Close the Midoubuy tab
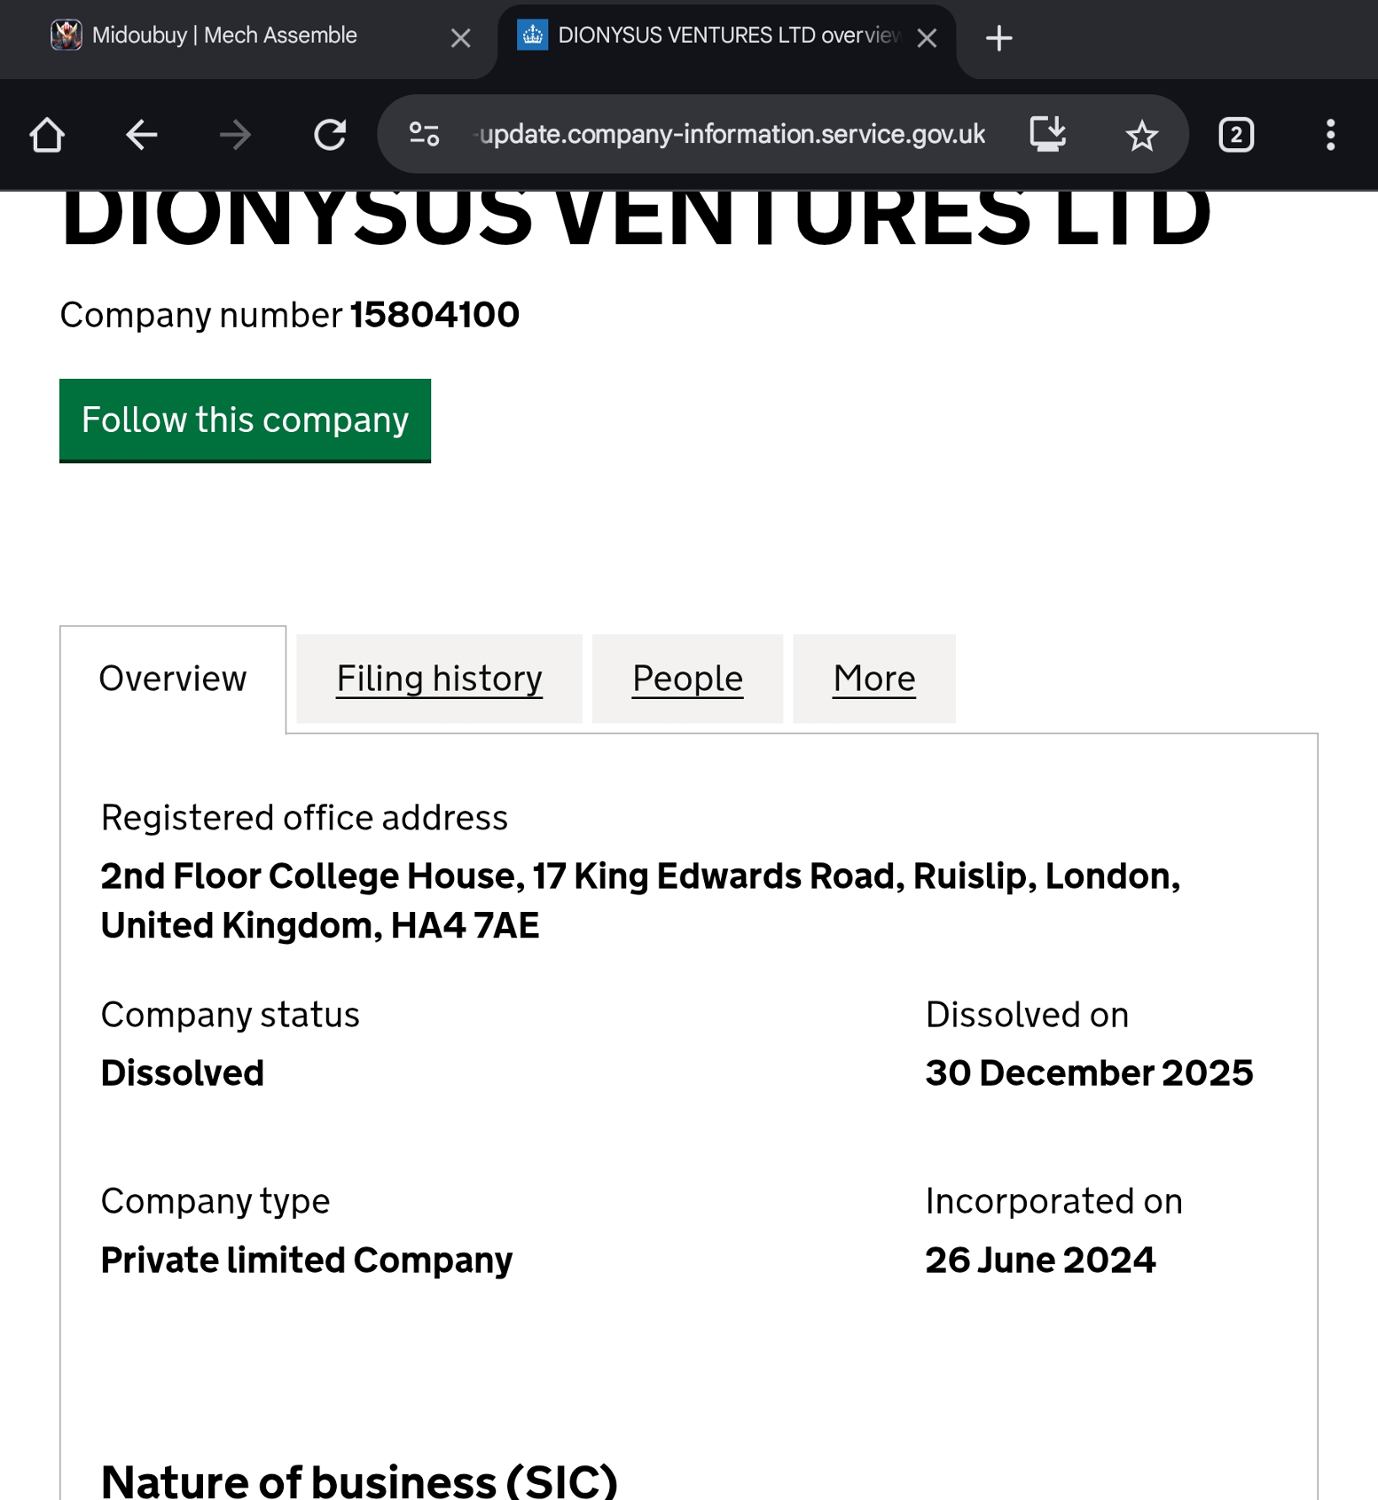 point(460,39)
